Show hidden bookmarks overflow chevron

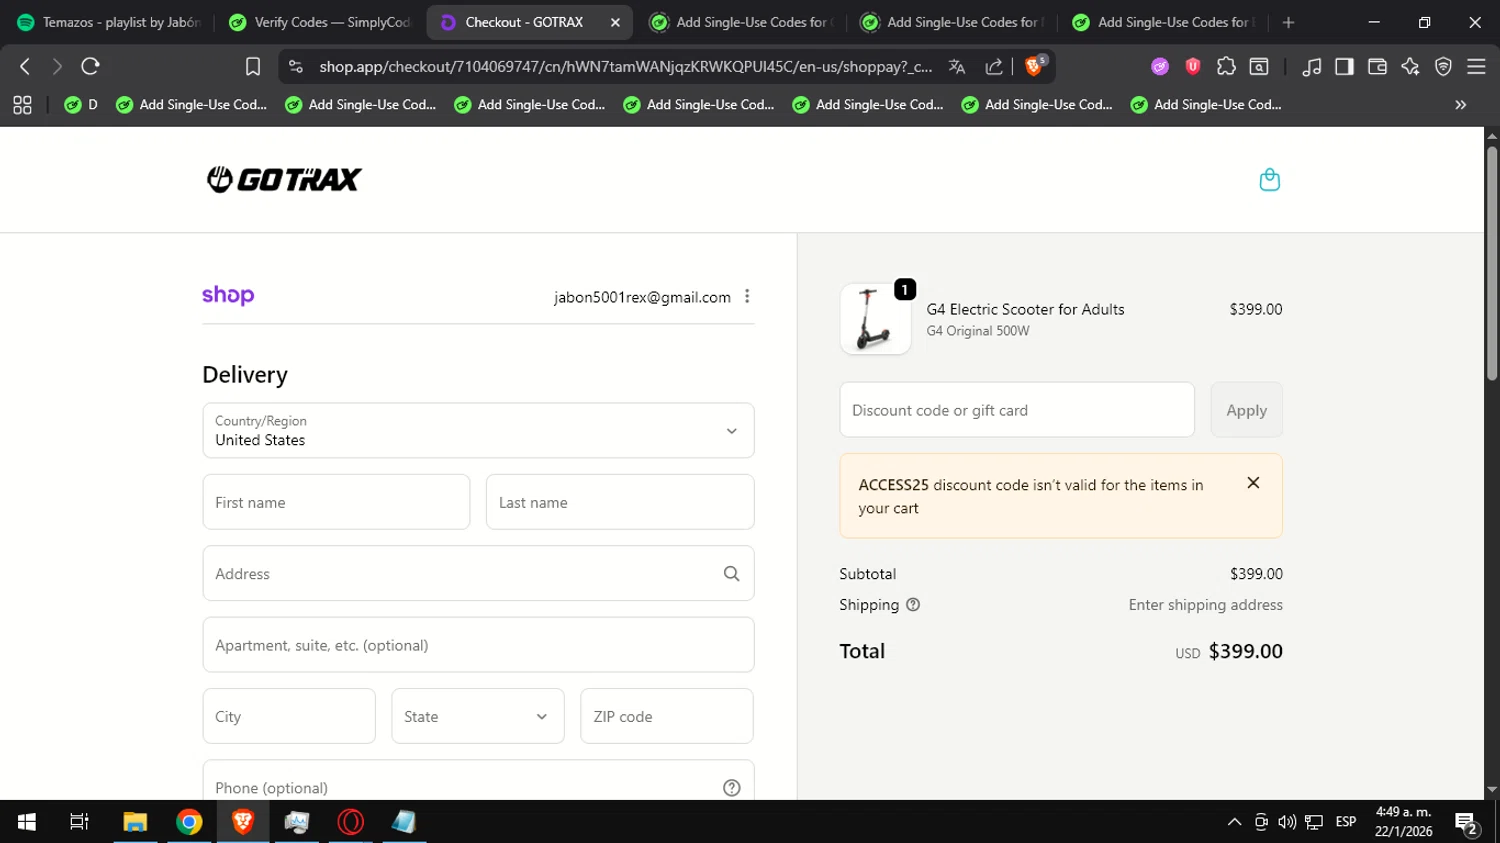(1461, 104)
